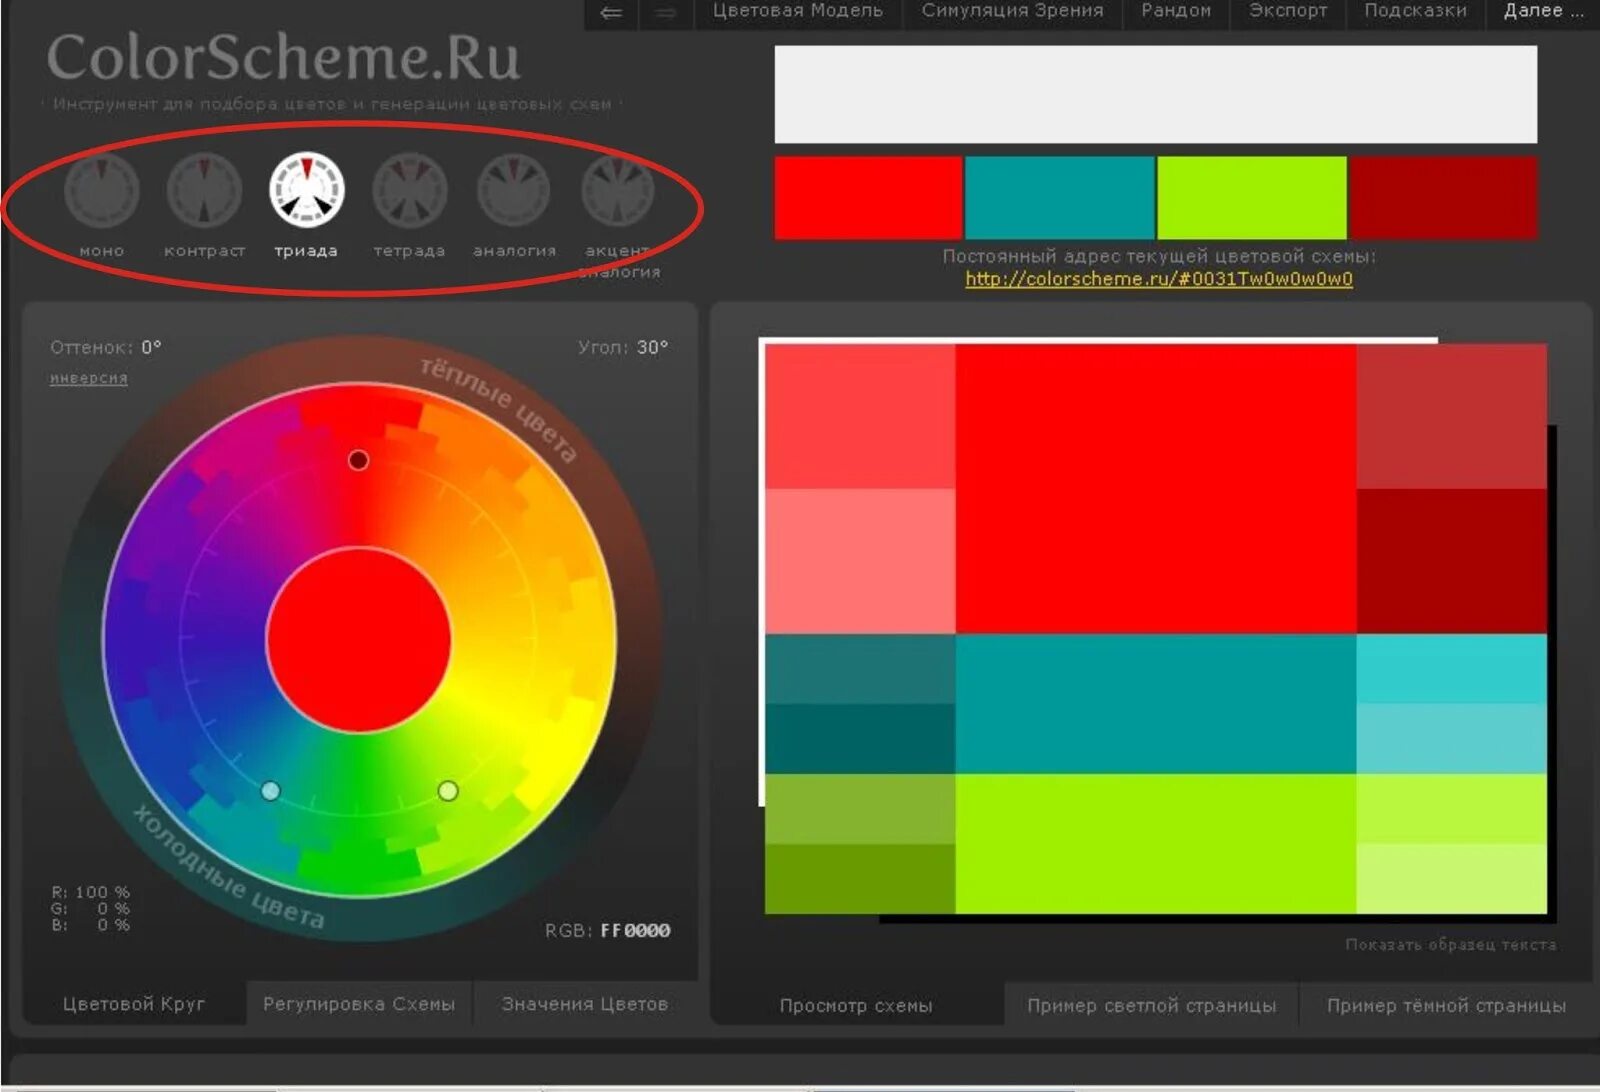The image size is (1600, 1092).
Task: Click Показать образец текста link
Action: click(1450, 944)
